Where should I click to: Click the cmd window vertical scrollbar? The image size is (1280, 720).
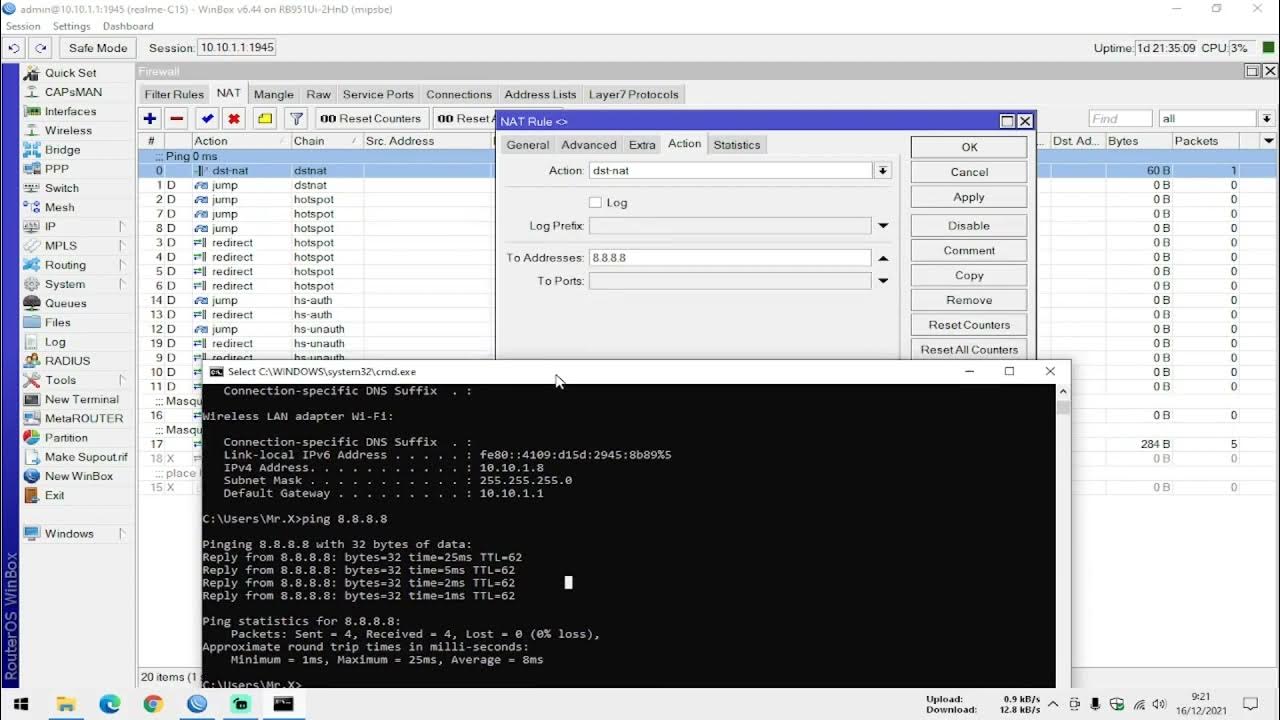pos(1063,535)
